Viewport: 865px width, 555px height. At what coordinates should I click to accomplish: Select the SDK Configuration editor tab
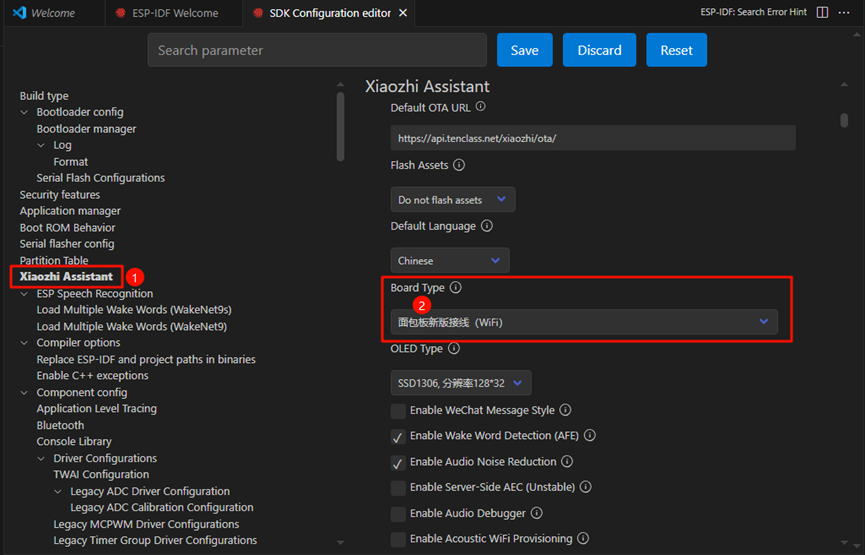coord(329,13)
